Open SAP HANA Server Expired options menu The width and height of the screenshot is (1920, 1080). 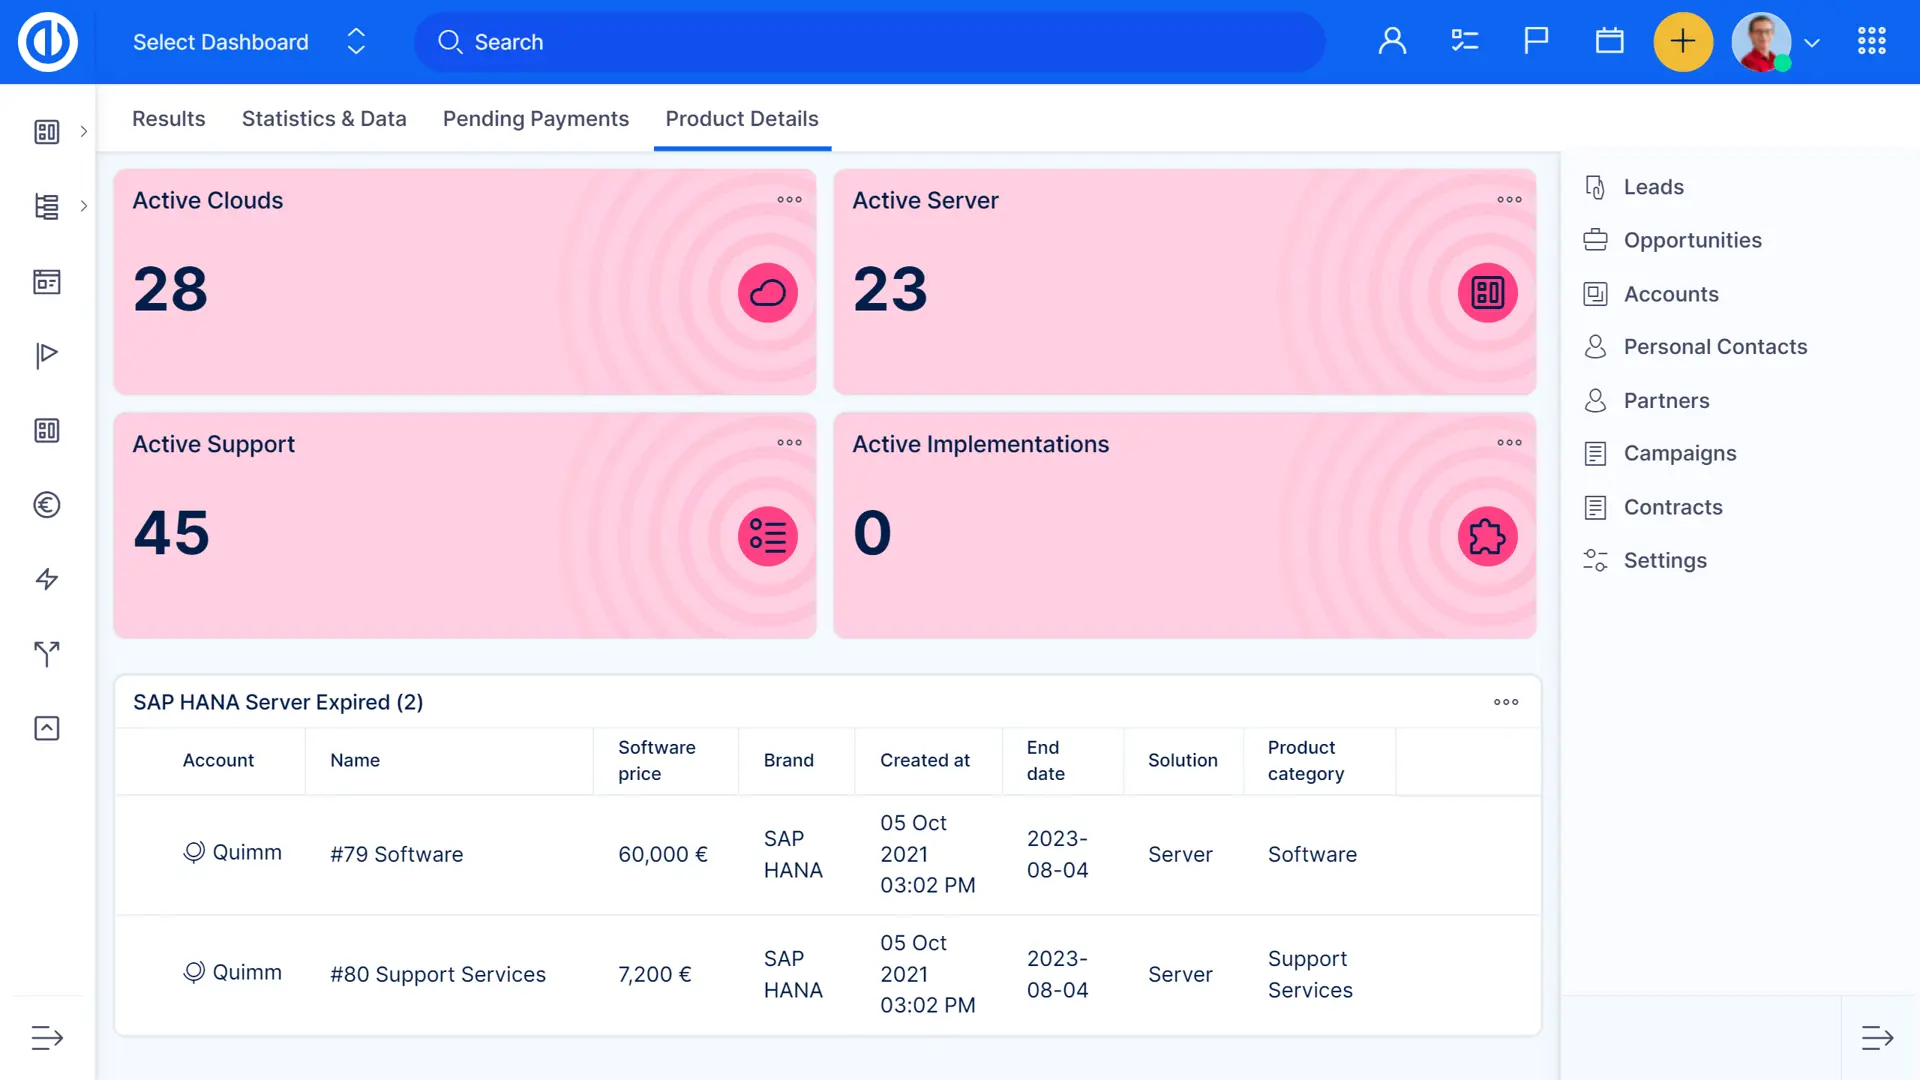click(1506, 702)
